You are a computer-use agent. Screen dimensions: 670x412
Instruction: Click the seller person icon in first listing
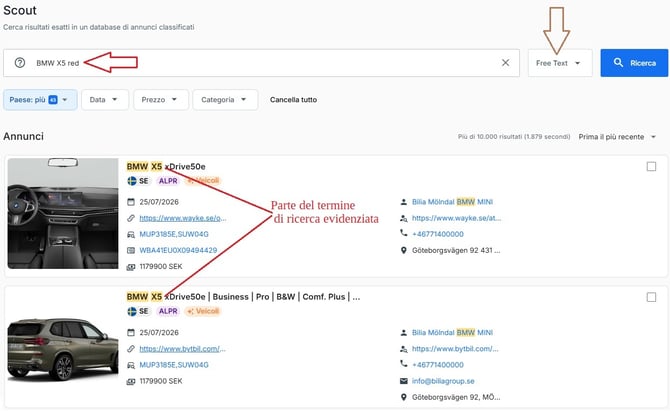403,202
